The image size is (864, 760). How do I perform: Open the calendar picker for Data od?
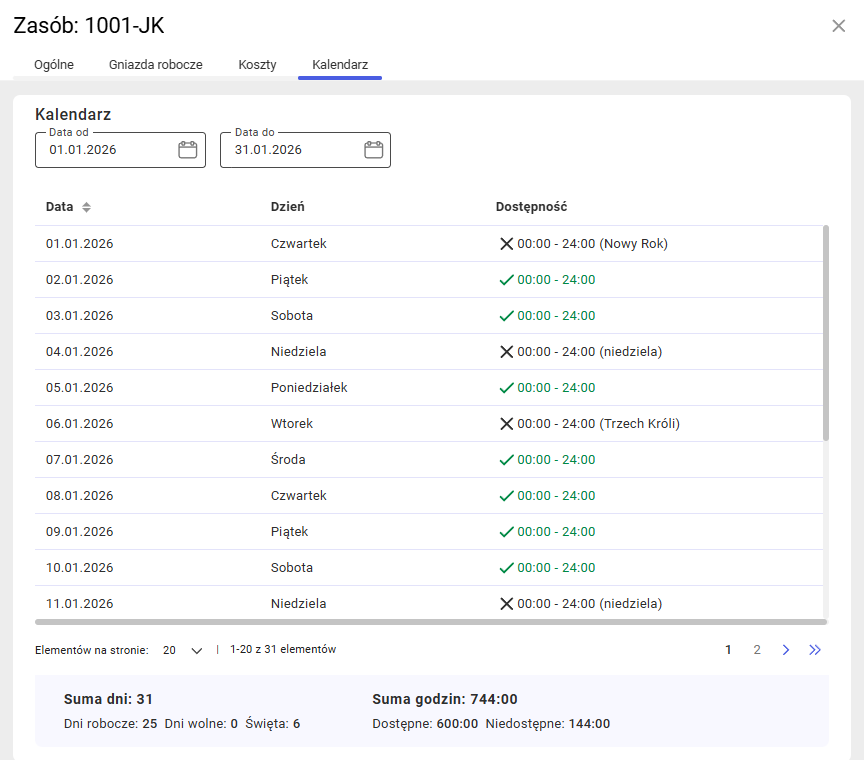click(x=187, y=150)
